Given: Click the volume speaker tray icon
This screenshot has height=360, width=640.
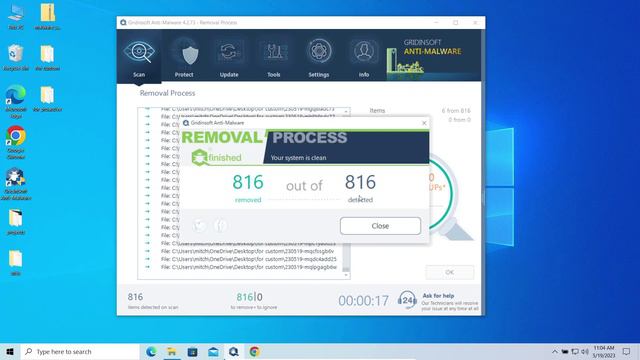Looking at the screenshot, I should (x=585, y=351).
